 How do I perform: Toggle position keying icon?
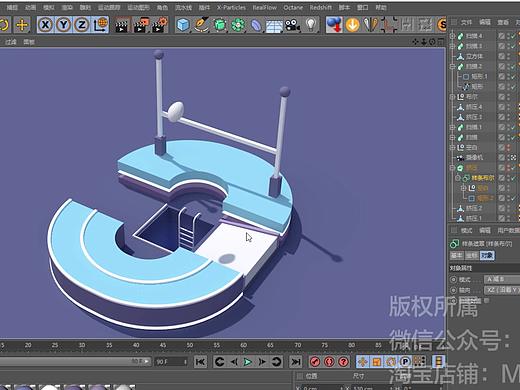click(363, 362)
